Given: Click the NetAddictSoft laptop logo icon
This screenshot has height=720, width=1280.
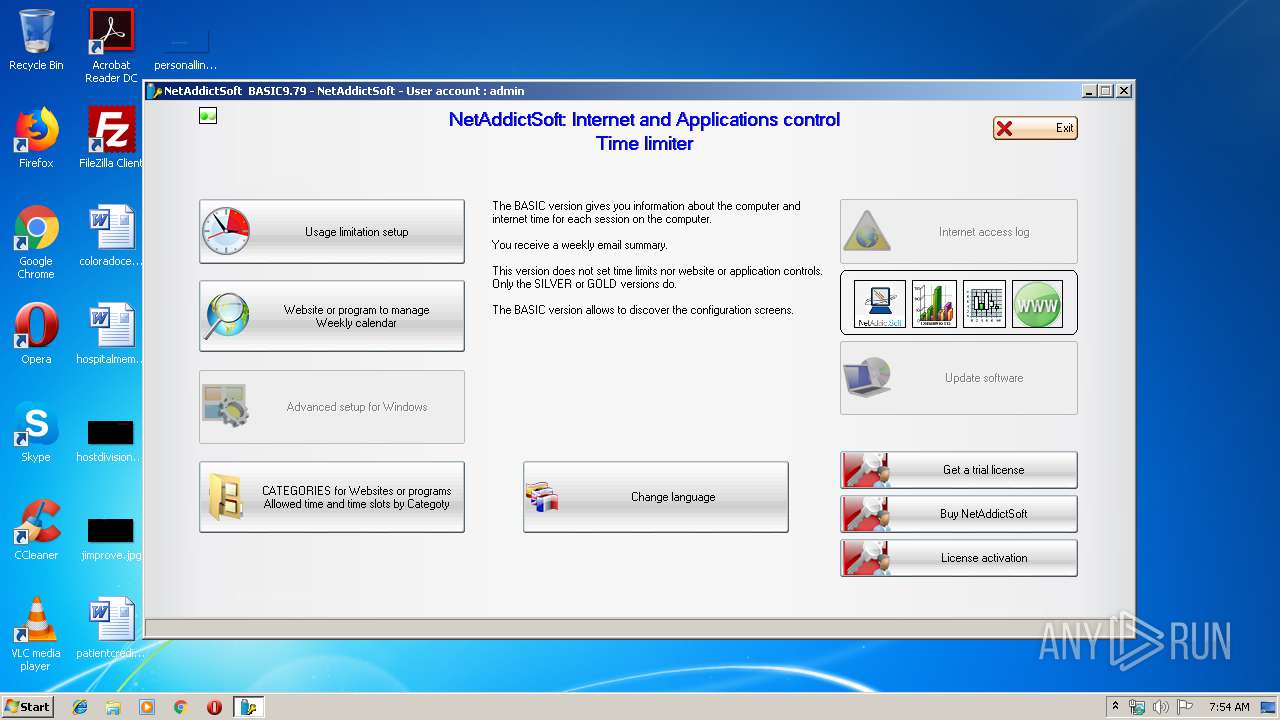Looking at the screenshot, I should click(x=880, y=303).
